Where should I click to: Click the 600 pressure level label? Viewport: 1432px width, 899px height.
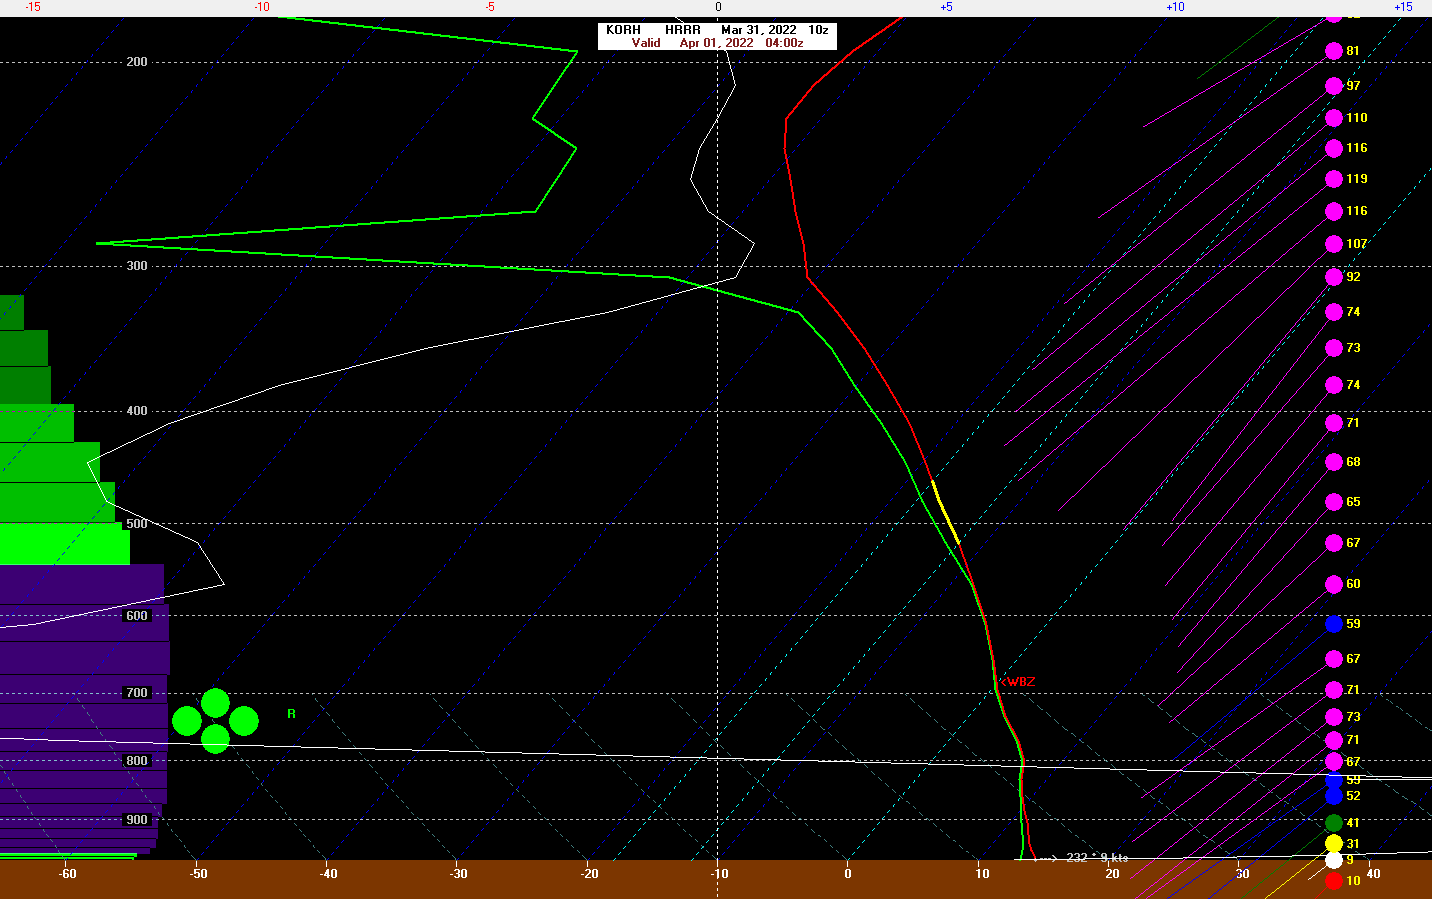(137, 616)
